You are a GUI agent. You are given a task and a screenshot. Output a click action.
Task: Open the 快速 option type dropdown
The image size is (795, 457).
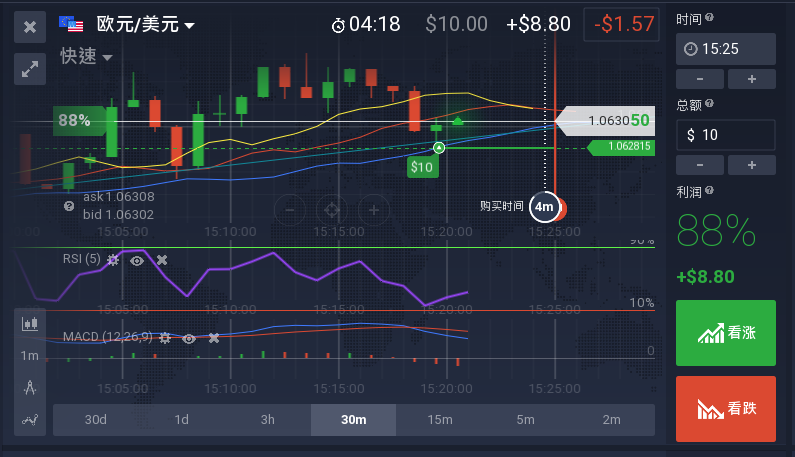(86, 57)
